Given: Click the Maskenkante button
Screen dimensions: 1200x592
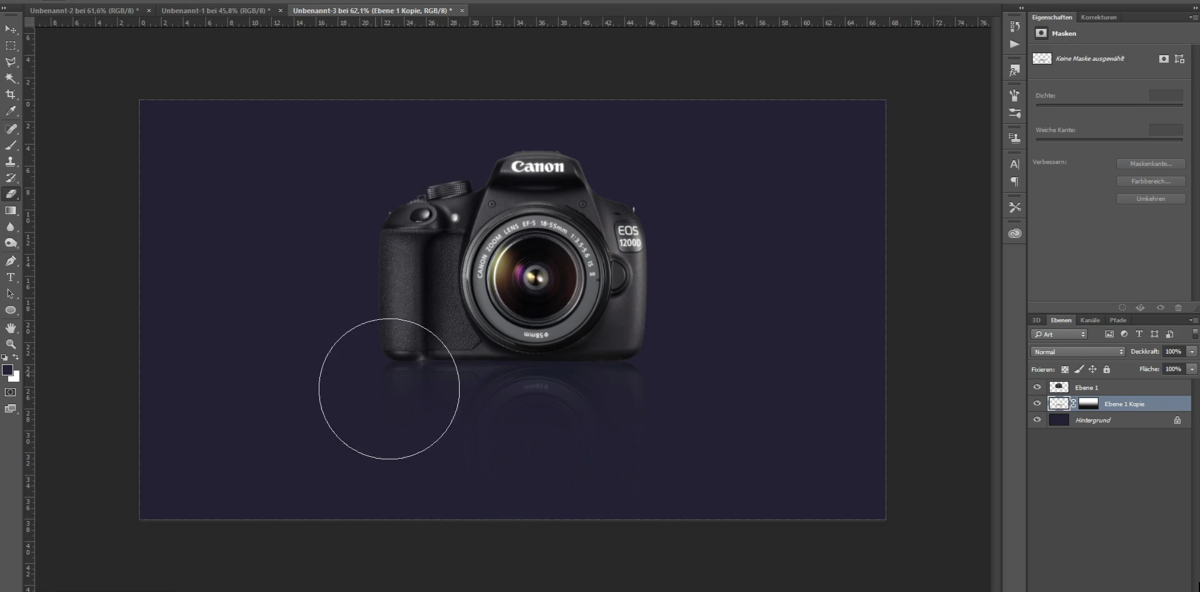Looking at the screenshot, I should 1151,166.
